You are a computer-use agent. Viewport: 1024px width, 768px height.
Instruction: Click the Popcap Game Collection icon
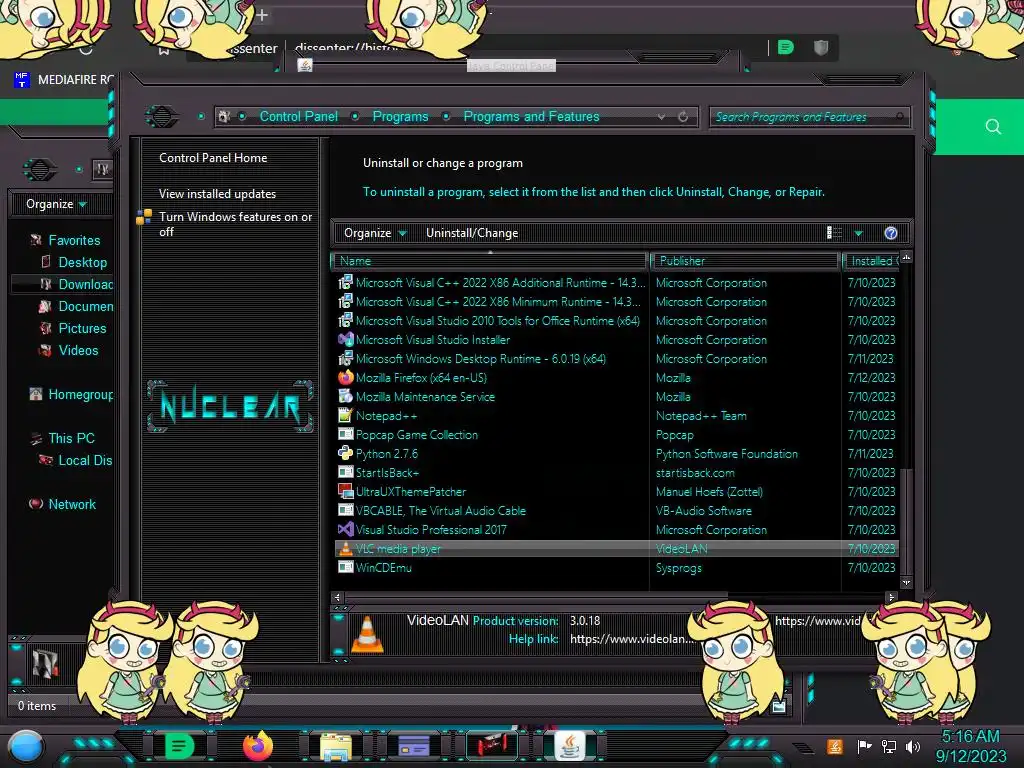click(345, 435)
